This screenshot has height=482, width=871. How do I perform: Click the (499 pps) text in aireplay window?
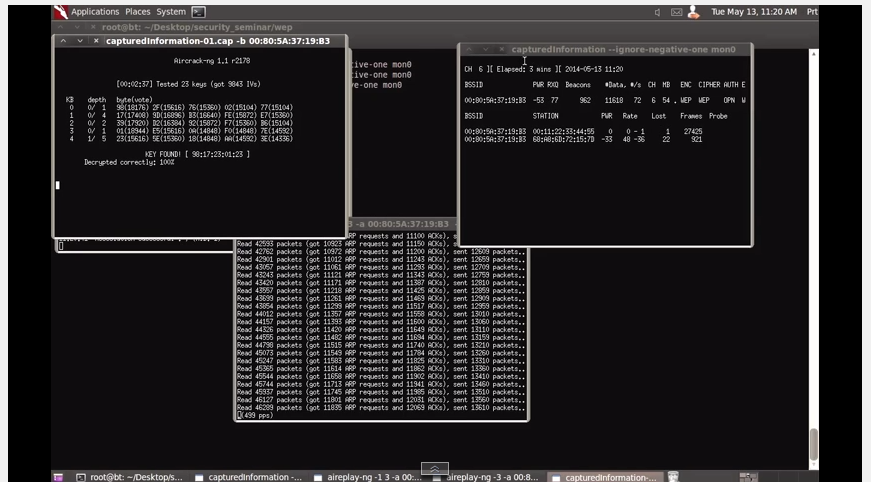point(256,415)
